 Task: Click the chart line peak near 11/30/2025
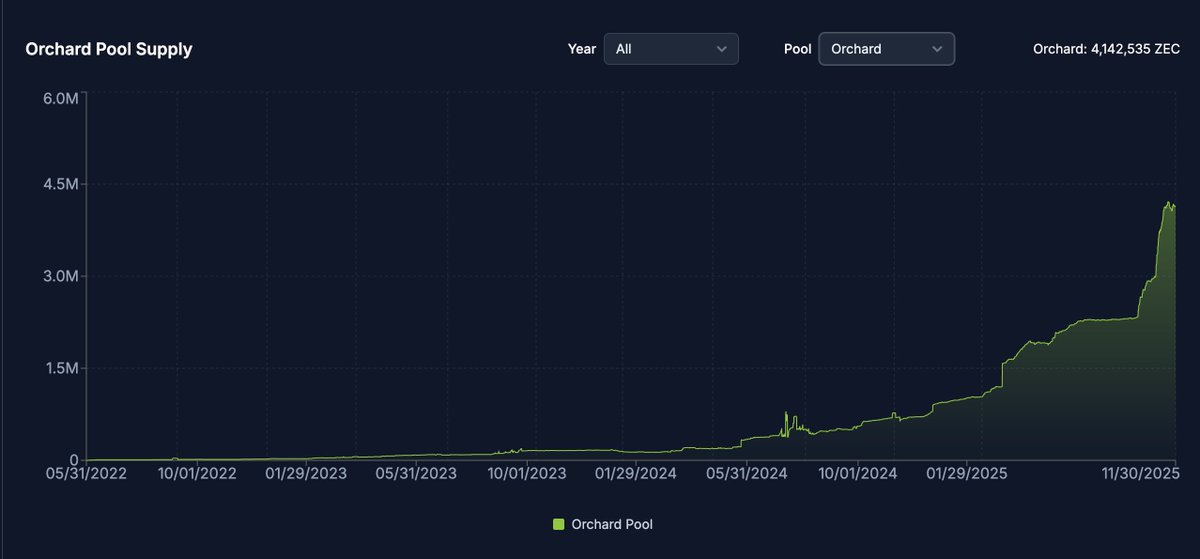[1168, 203]
